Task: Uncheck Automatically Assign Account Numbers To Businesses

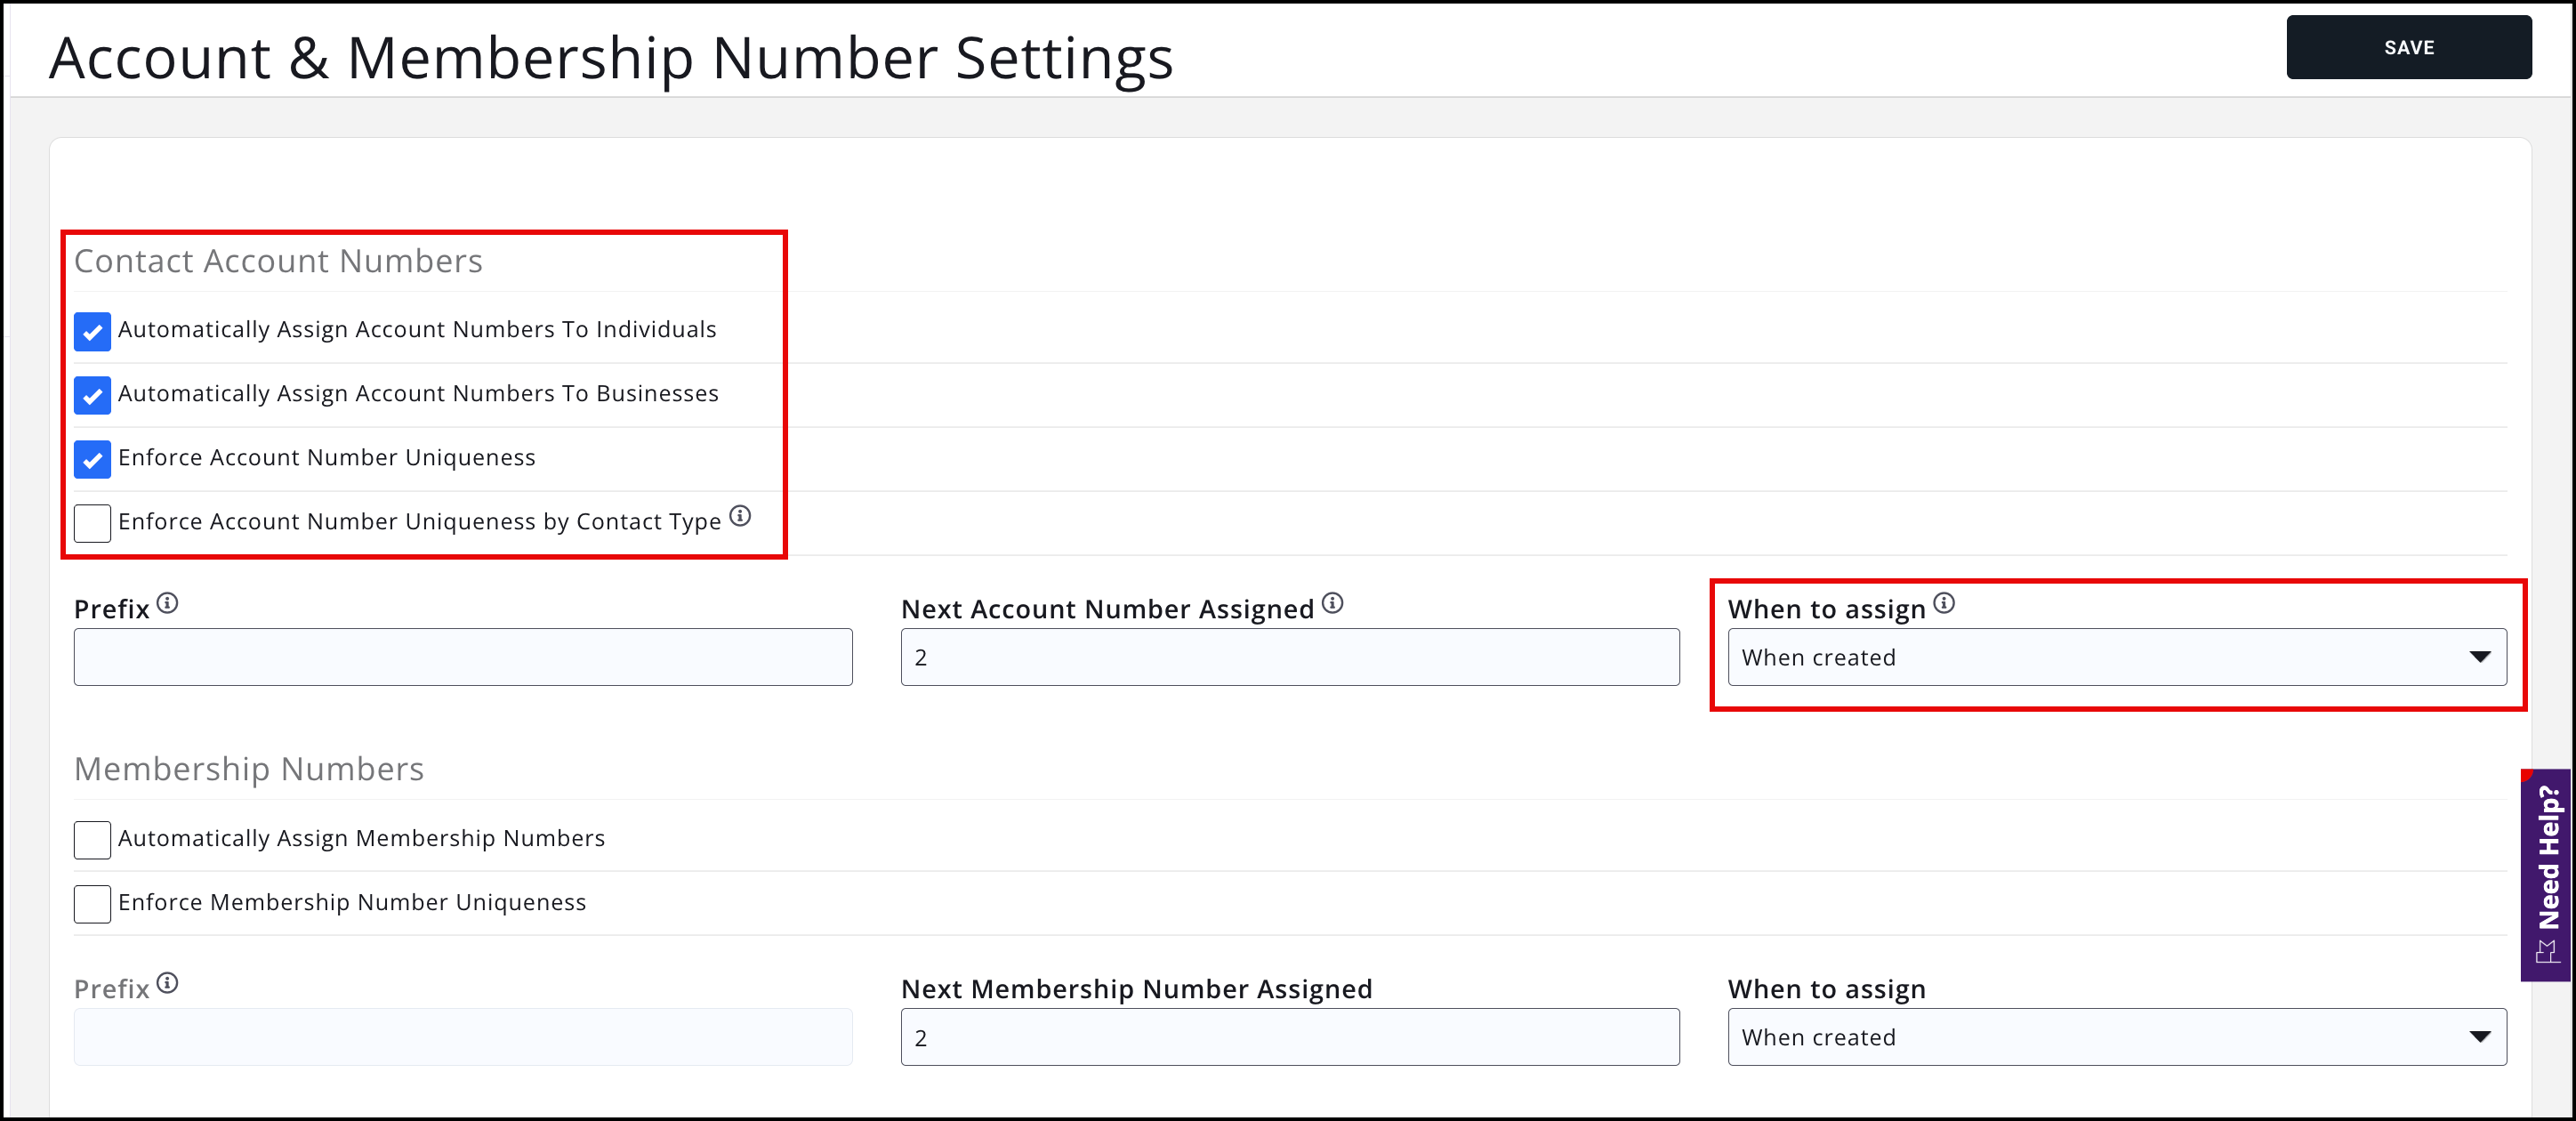Action: (x=92, y=395)
